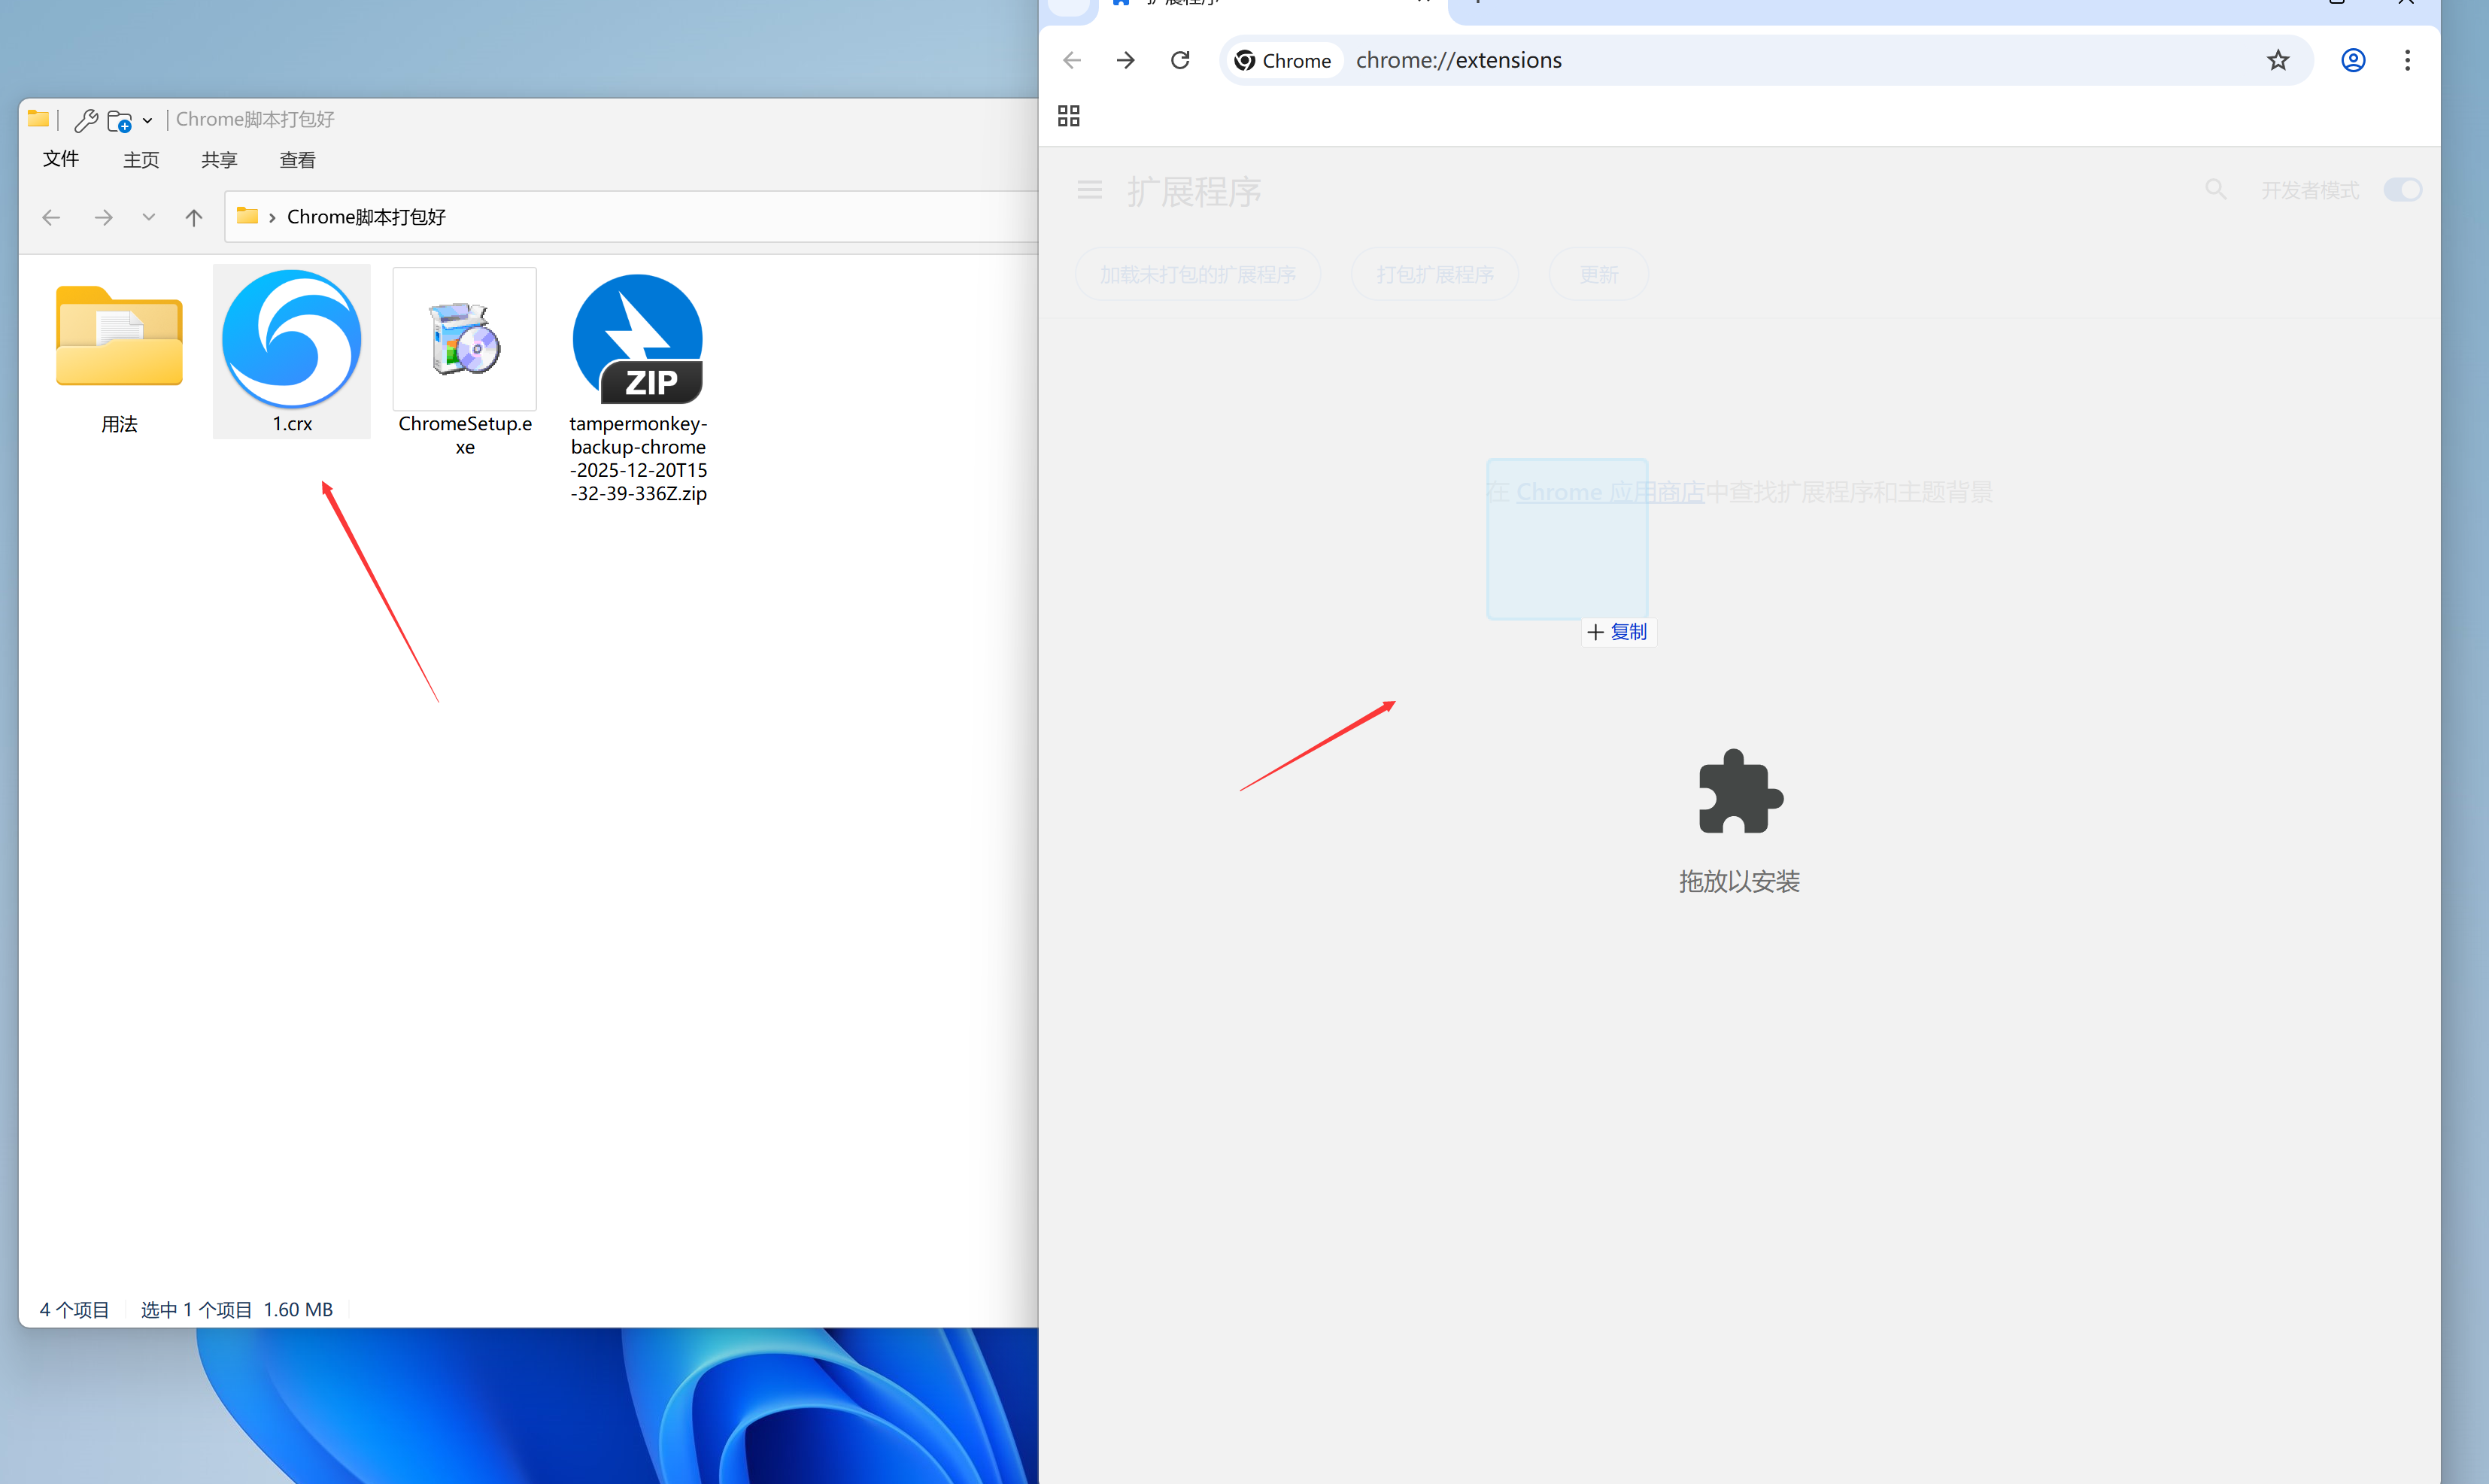Click new folder icon in Explorer title bar
Viewport: 2489px width, 1484px height.
[x=119, y=121]
